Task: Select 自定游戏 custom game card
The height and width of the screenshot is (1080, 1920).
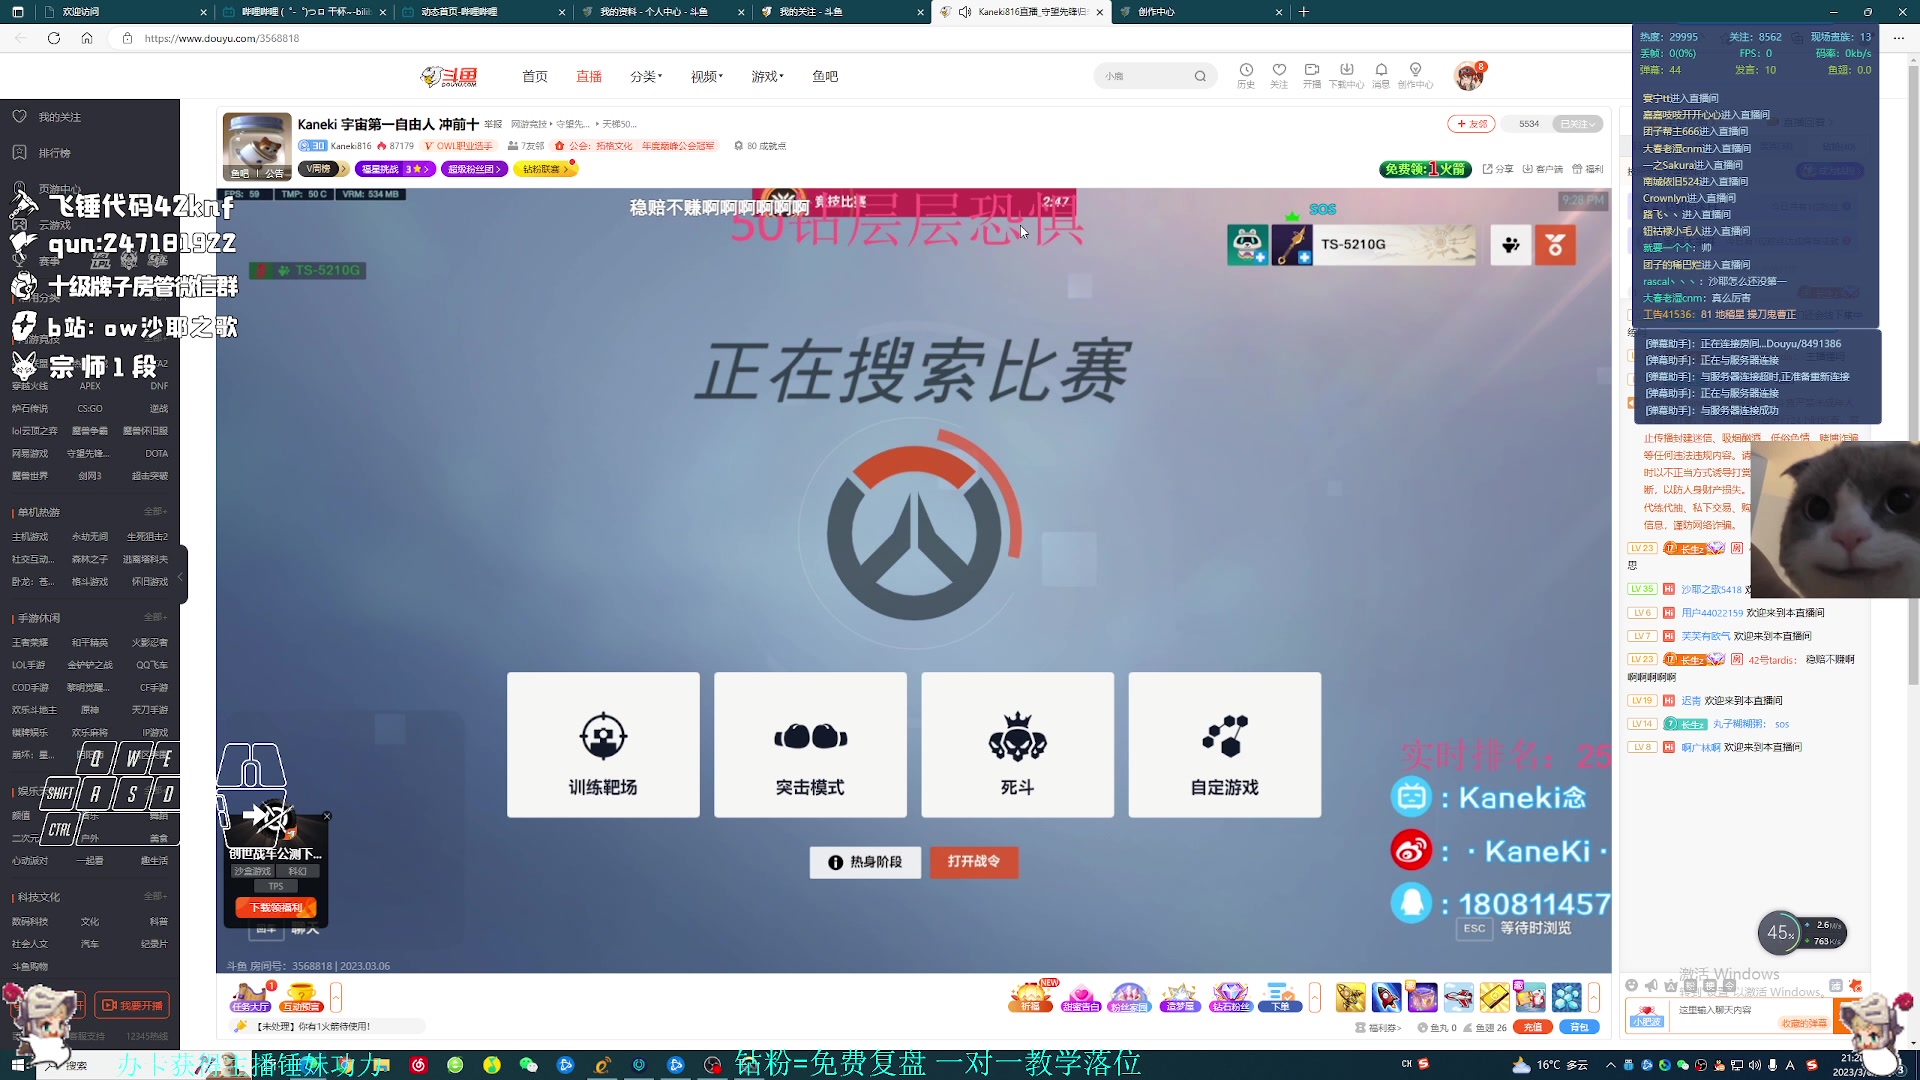Action: pos(1225,745)
